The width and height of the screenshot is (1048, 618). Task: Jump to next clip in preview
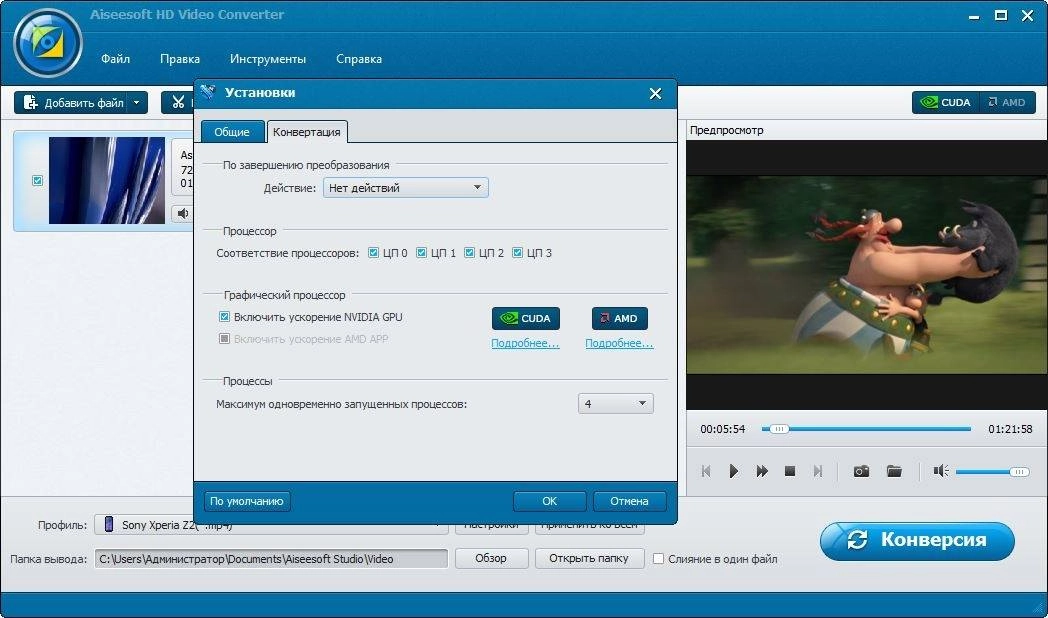(817, 471)
